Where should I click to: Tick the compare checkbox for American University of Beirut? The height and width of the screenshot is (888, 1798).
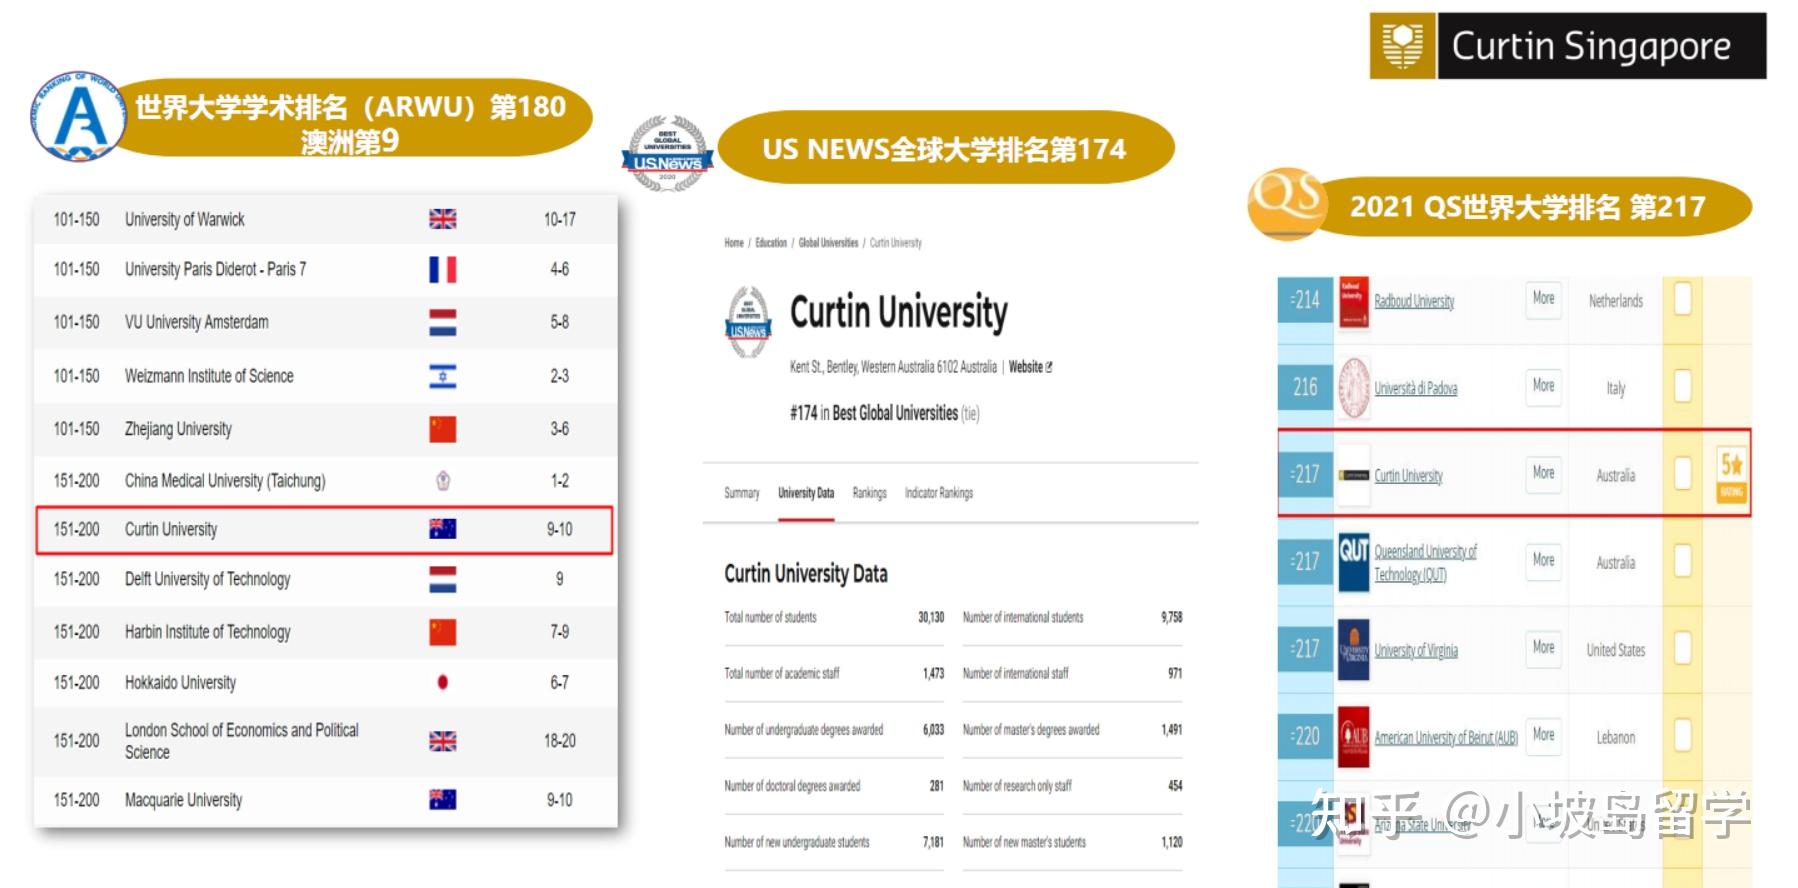1683,735
